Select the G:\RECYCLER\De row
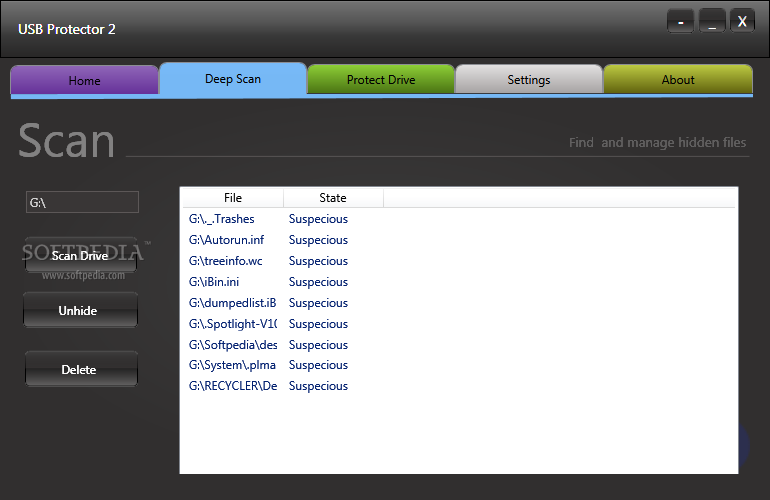Image resolution: width=770 pixels, height=500 pixels. tap(459, 386)
